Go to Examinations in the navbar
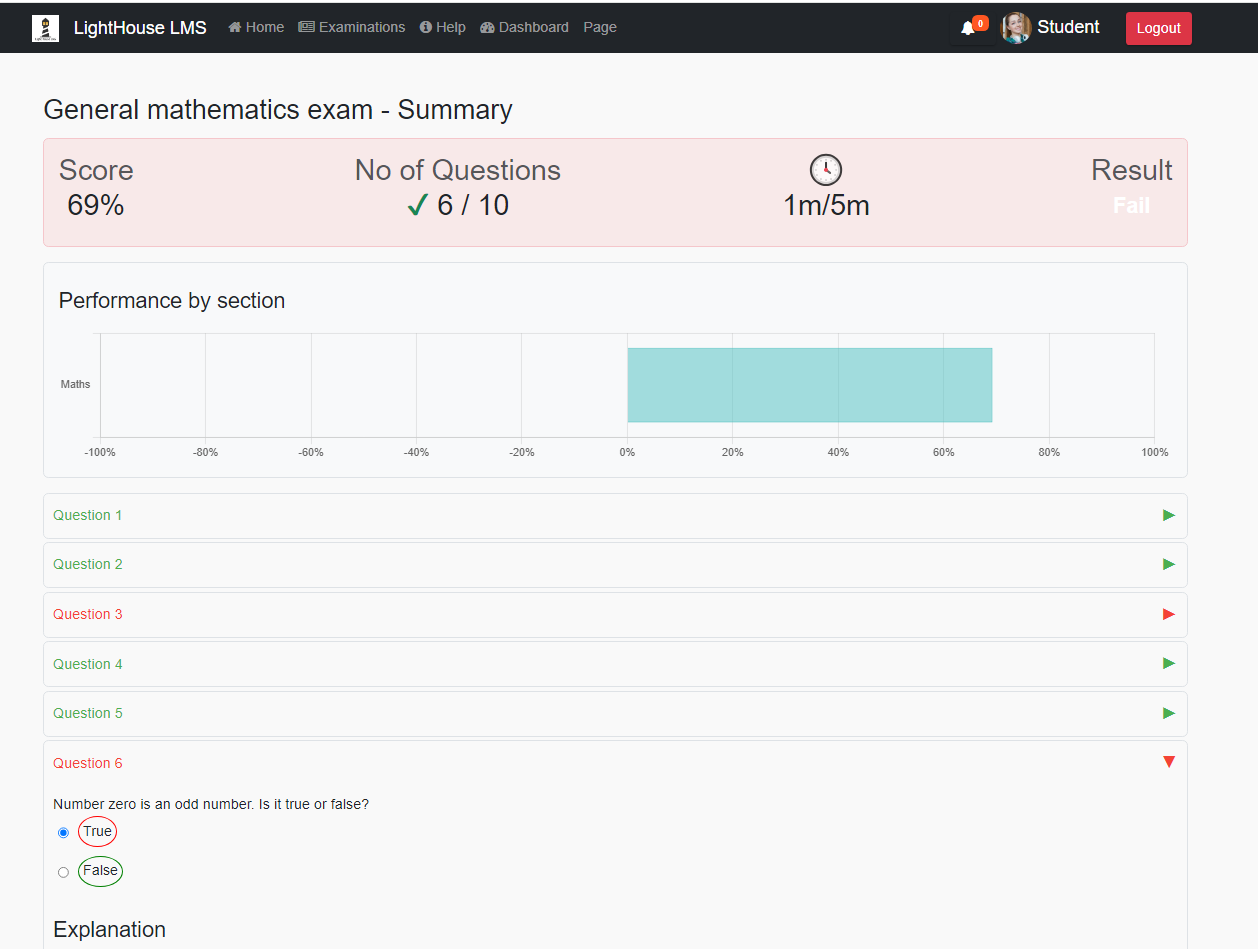The image size is (1258, 949). pyautogui.click(x=352, y=27)
